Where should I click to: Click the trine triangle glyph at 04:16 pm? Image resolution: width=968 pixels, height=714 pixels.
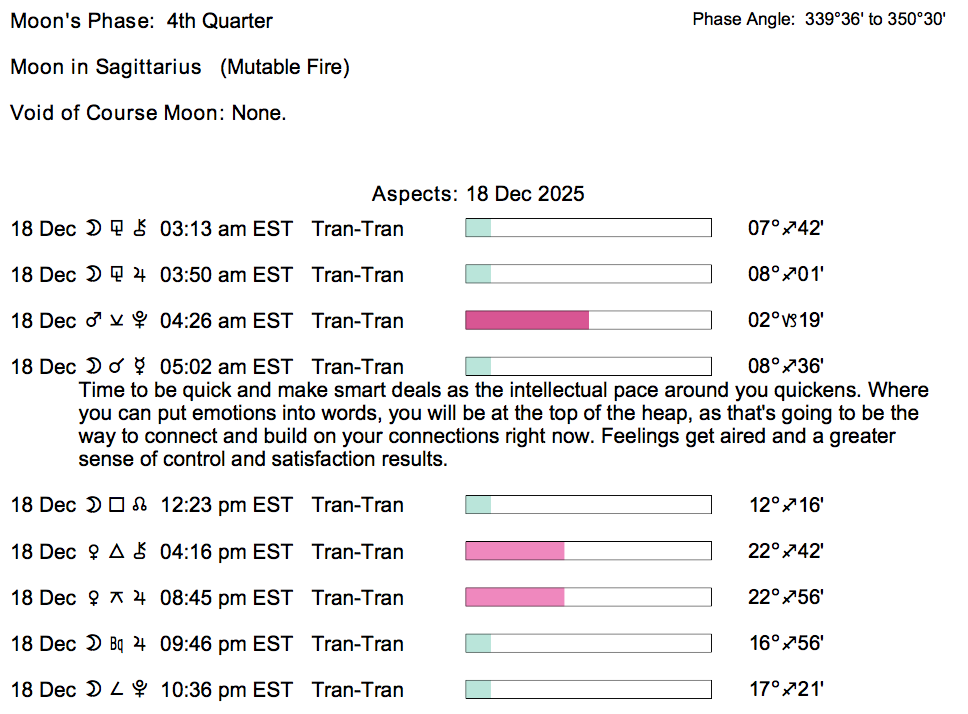115,552
